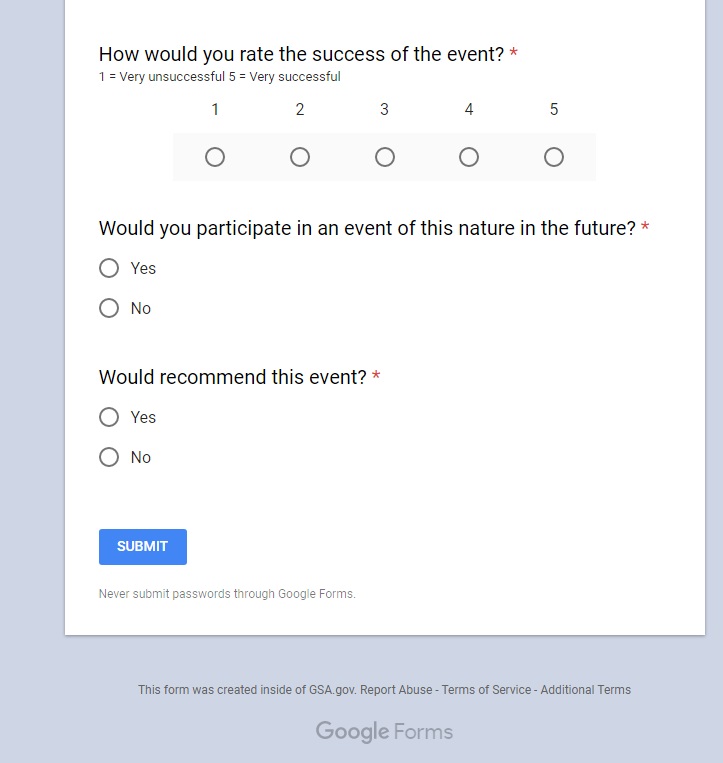Follow the Additional Terms link
This screenshot has height=763, width=723.
[585, 690]
